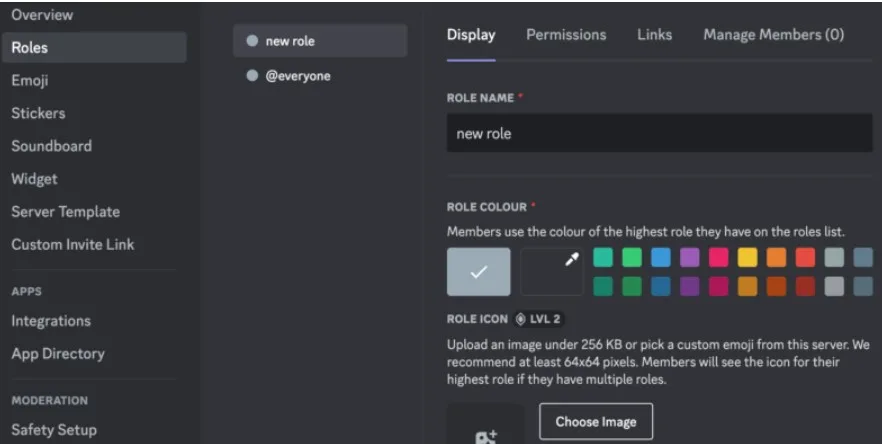Image resolution: width=882 pixels, height=444 pixels.
Task: Select the 'new role' entry in the roles list
Action: point(320,41)
